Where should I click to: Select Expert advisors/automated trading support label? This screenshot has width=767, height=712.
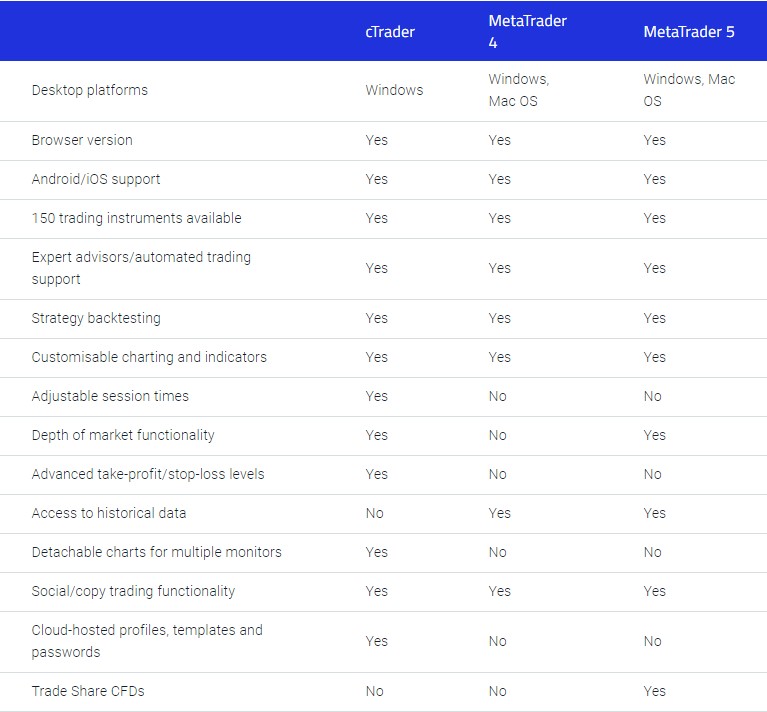coord(141,268)
